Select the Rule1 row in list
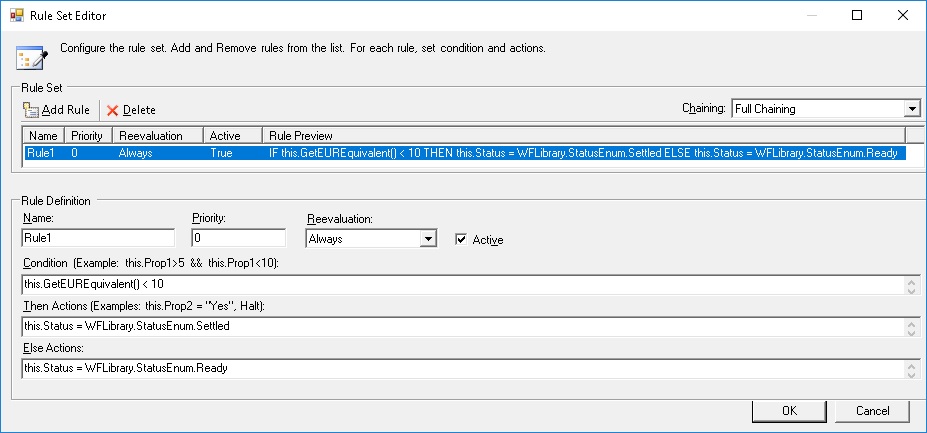The image size is (927, 433). point(464,153)
